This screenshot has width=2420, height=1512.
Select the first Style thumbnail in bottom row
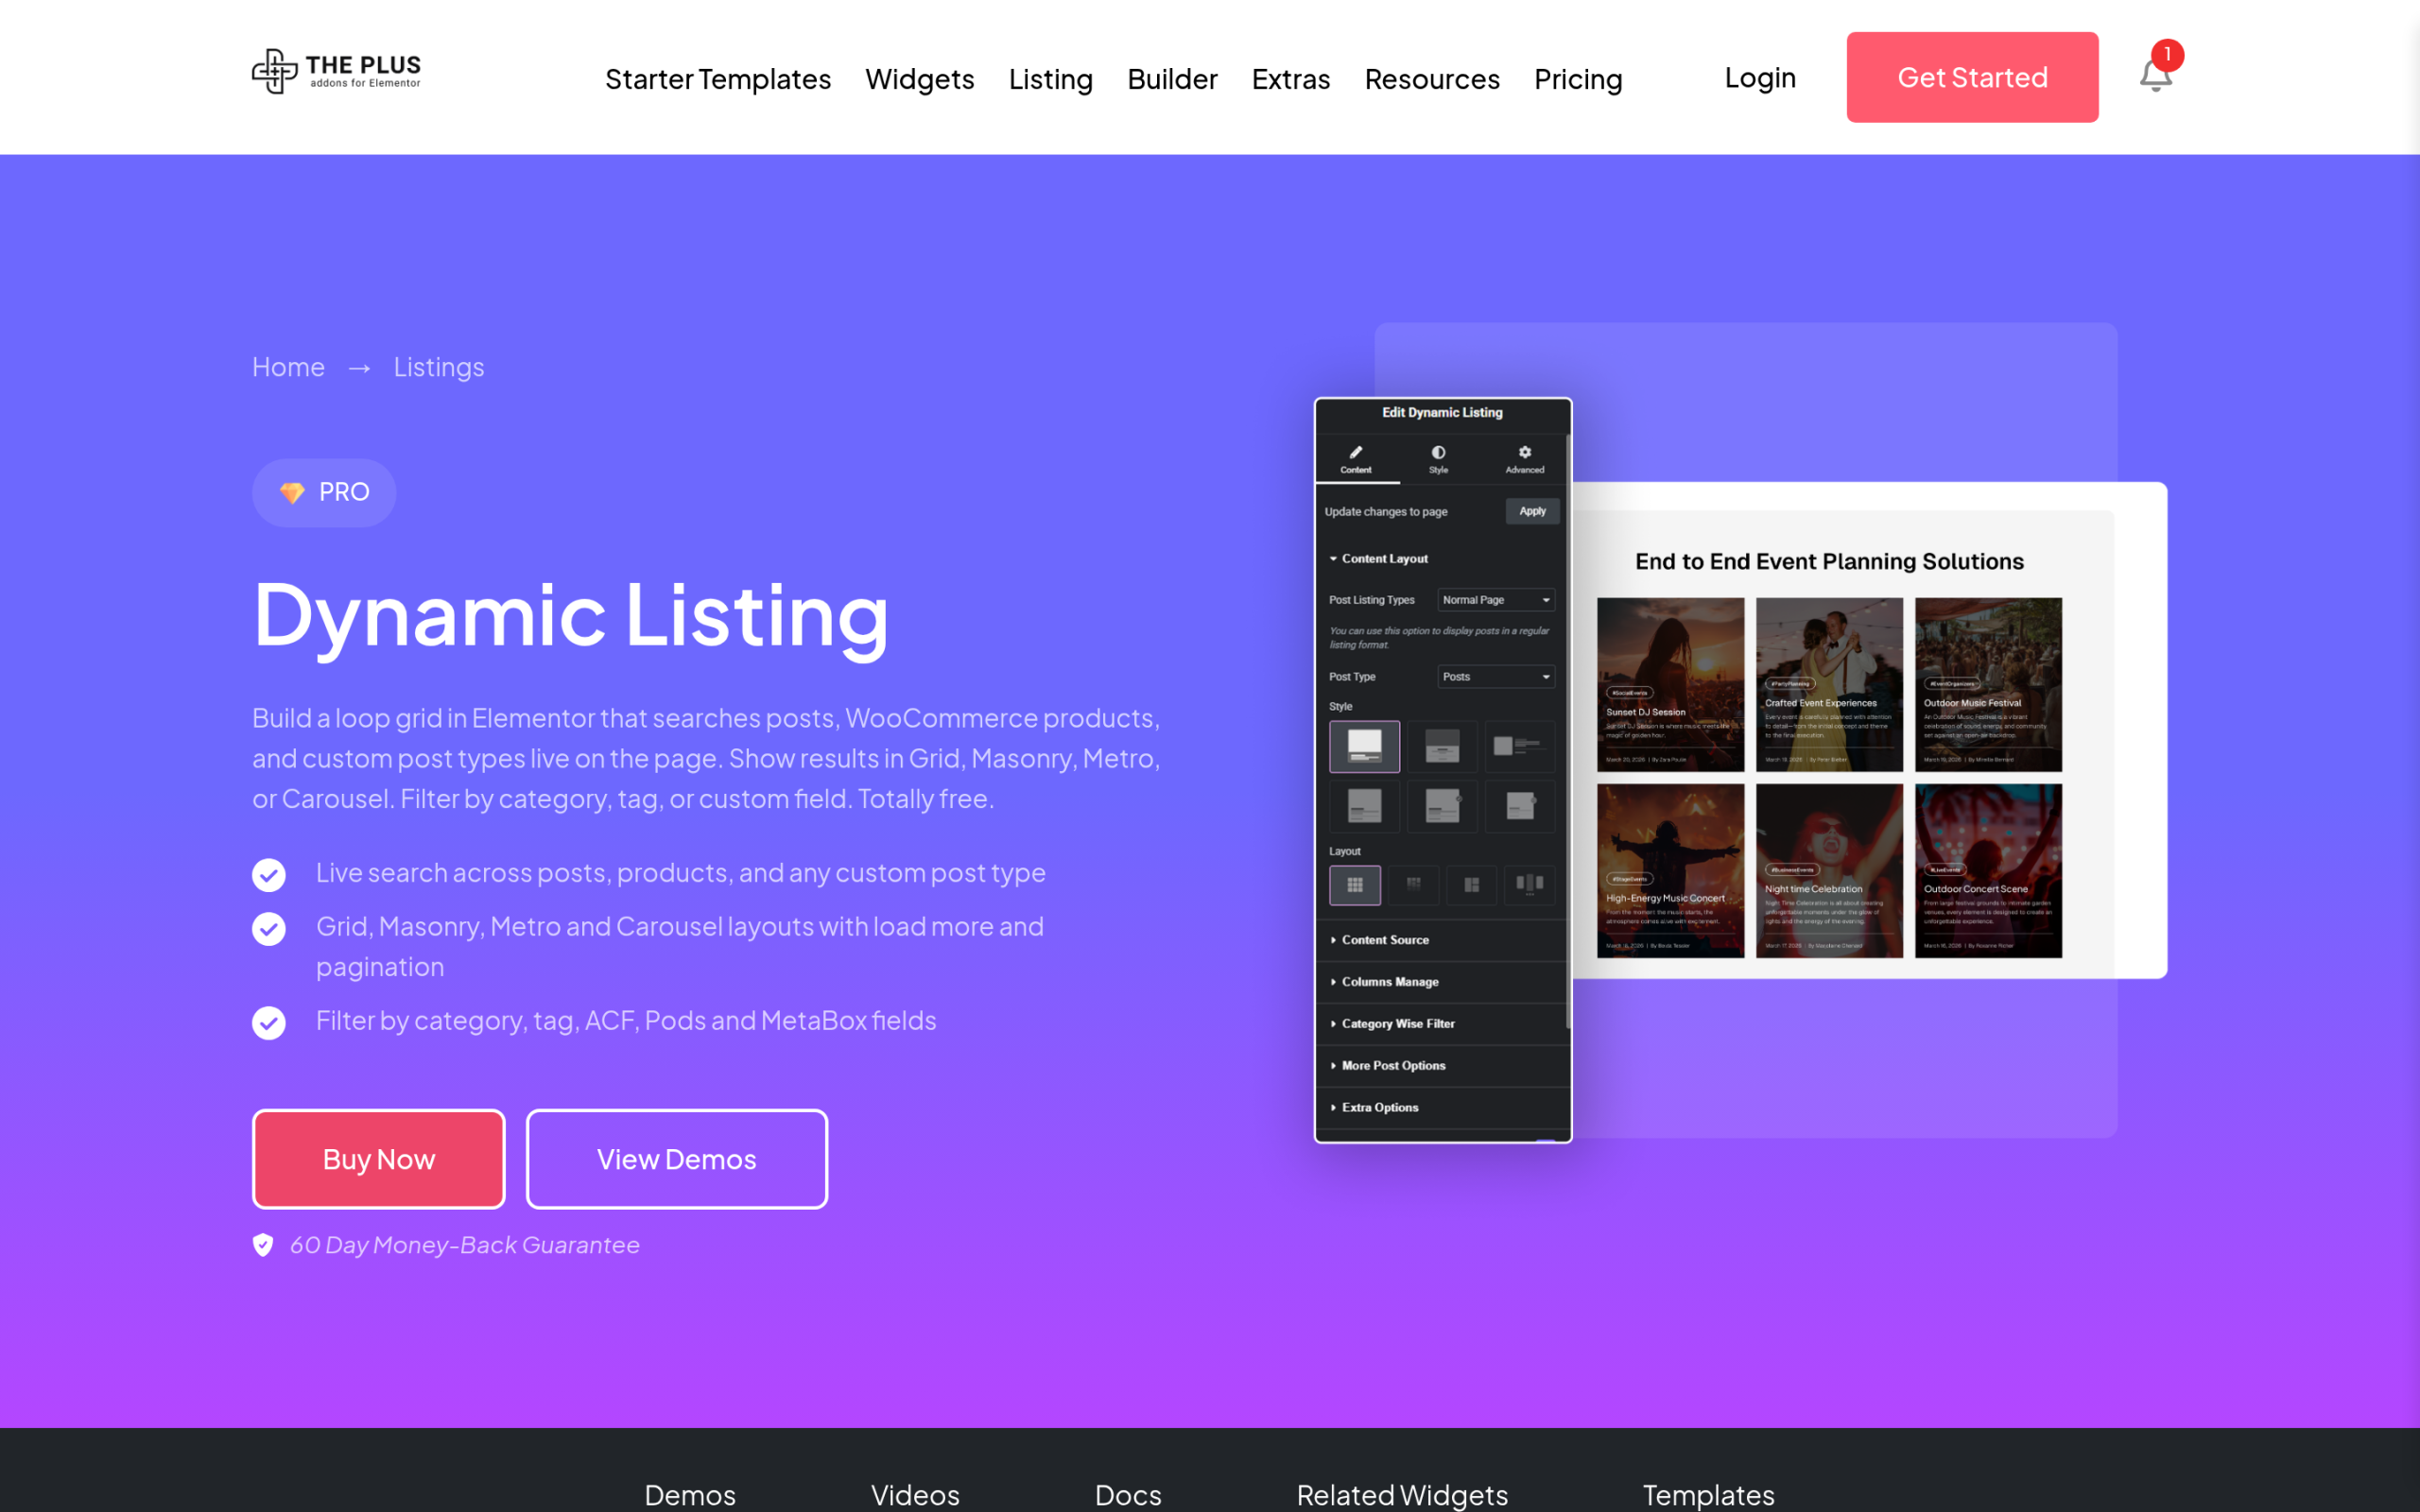(x=1364, y=806)
